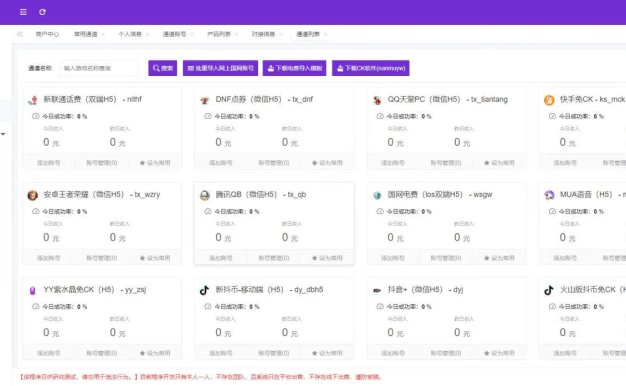Image resolution: width=626 pixels, height=386 pixels.
Task: Mark the tx_tiantang channel as 设为常用
Action: 499,163
